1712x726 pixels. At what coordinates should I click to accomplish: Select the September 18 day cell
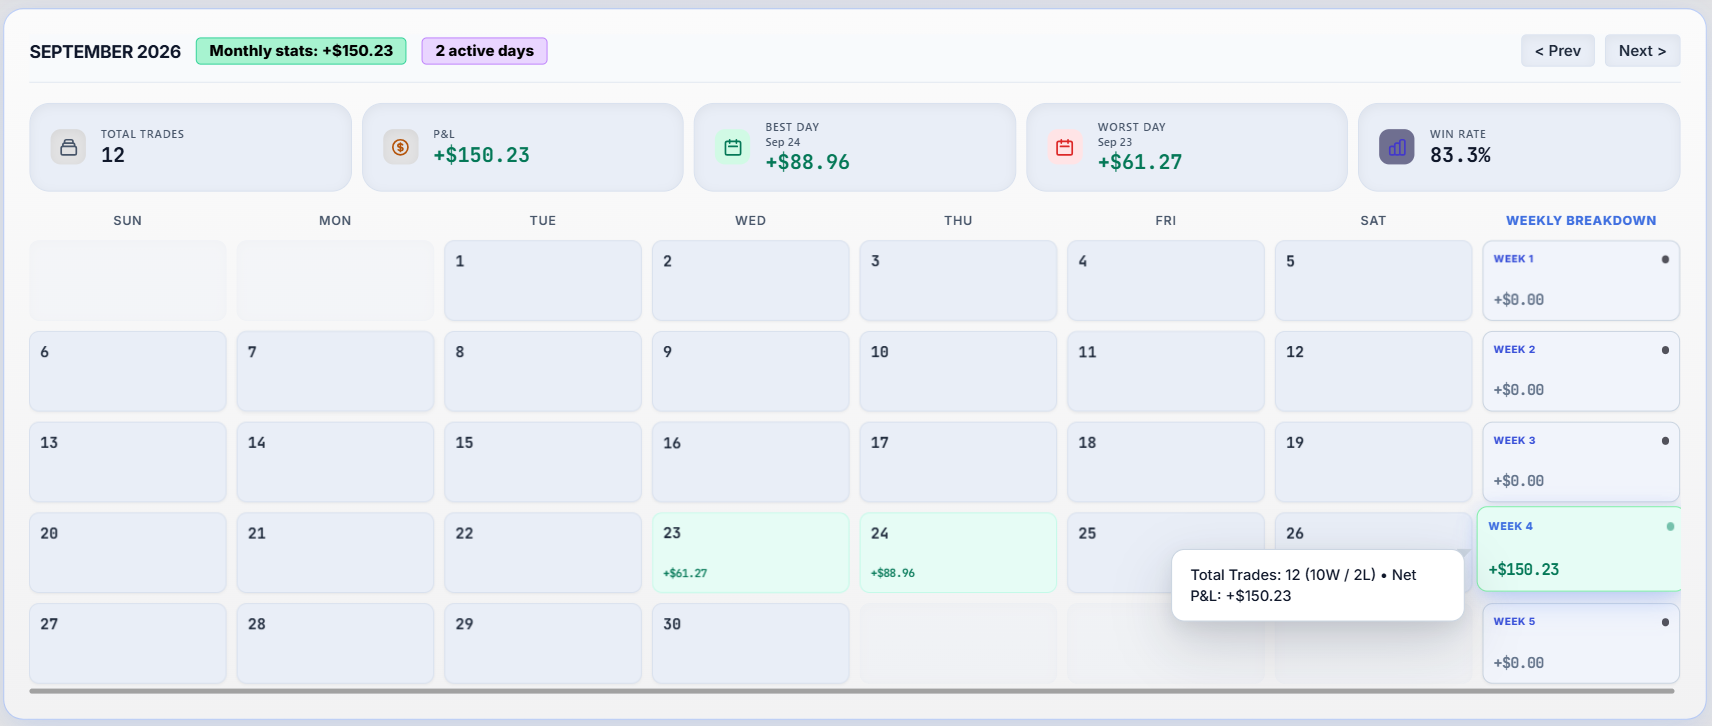(x=1166, y=462)
